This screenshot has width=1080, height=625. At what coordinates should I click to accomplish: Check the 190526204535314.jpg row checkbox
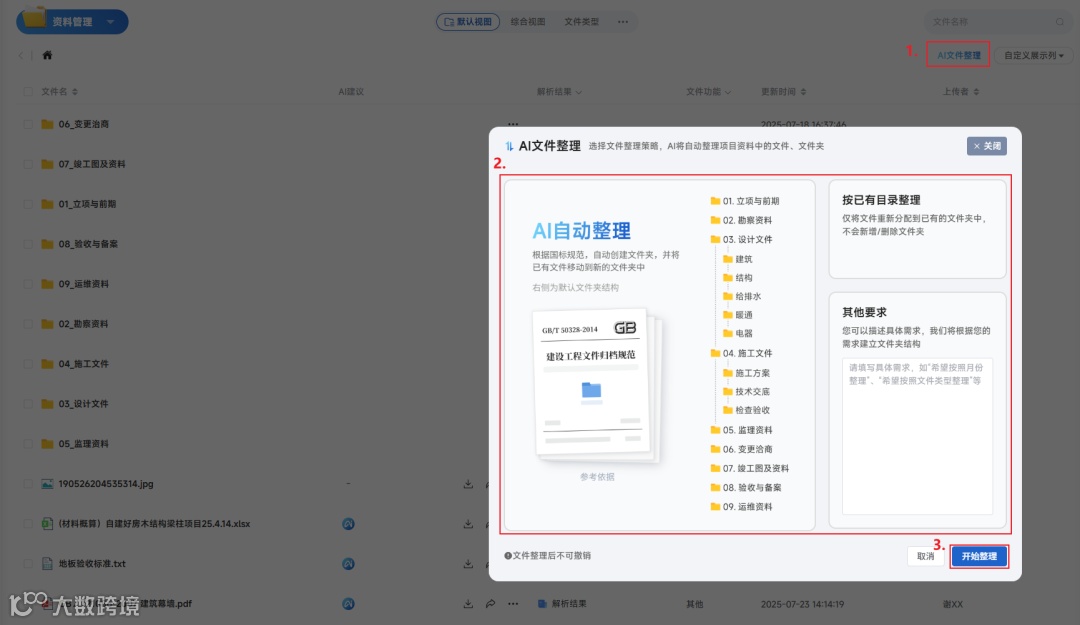[x=28, y=484]
